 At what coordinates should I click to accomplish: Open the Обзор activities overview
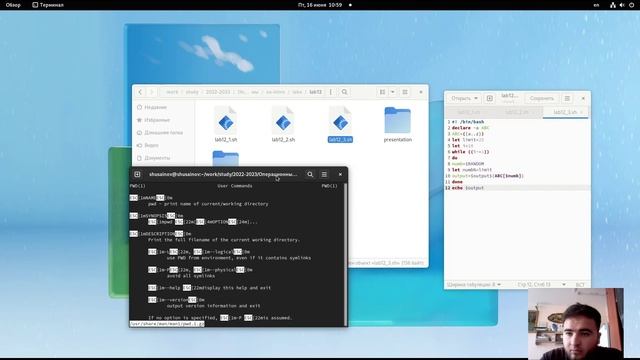(x=13, y=5)
